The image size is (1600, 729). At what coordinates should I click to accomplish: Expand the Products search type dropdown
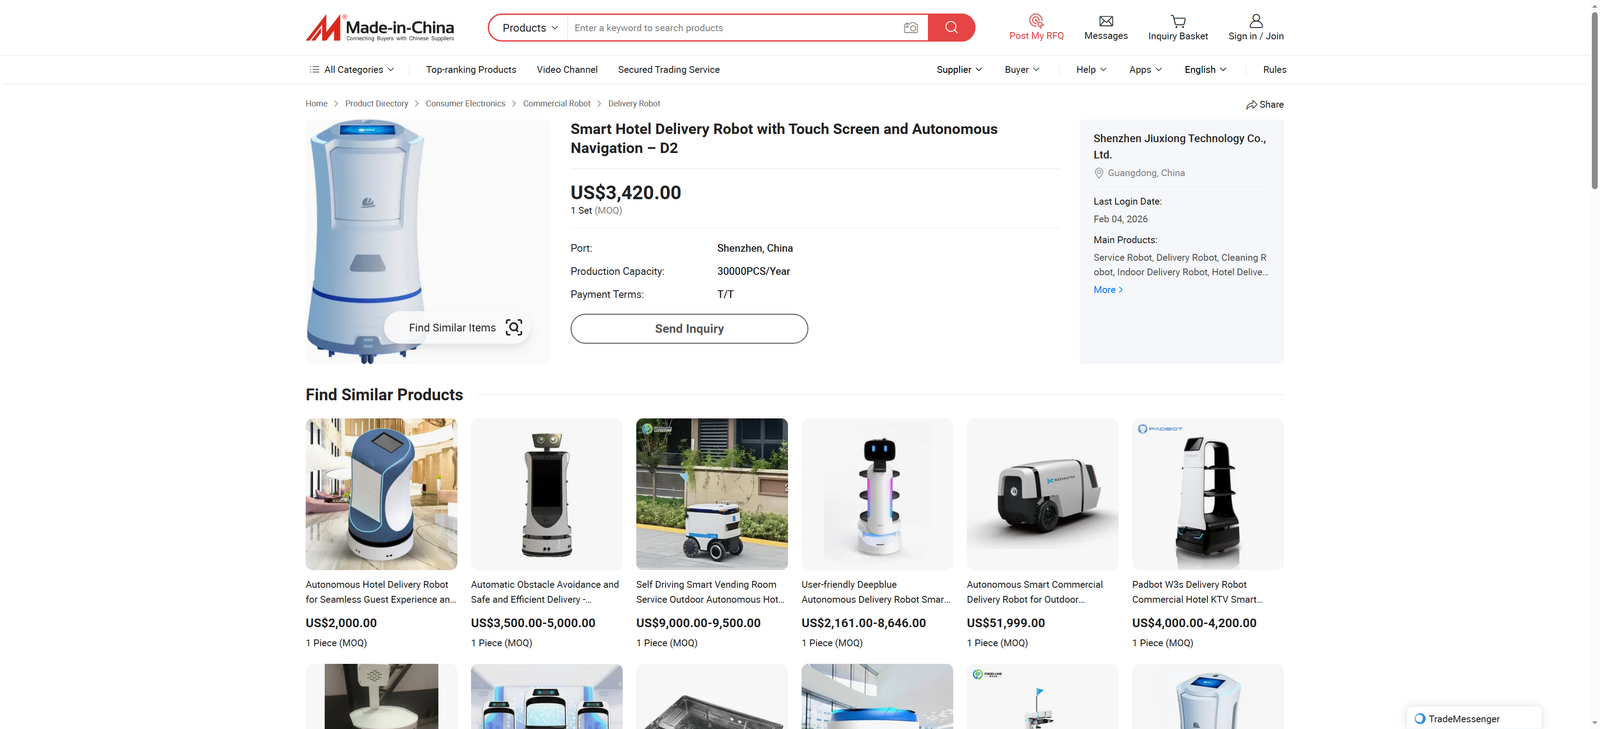(530, 28)
